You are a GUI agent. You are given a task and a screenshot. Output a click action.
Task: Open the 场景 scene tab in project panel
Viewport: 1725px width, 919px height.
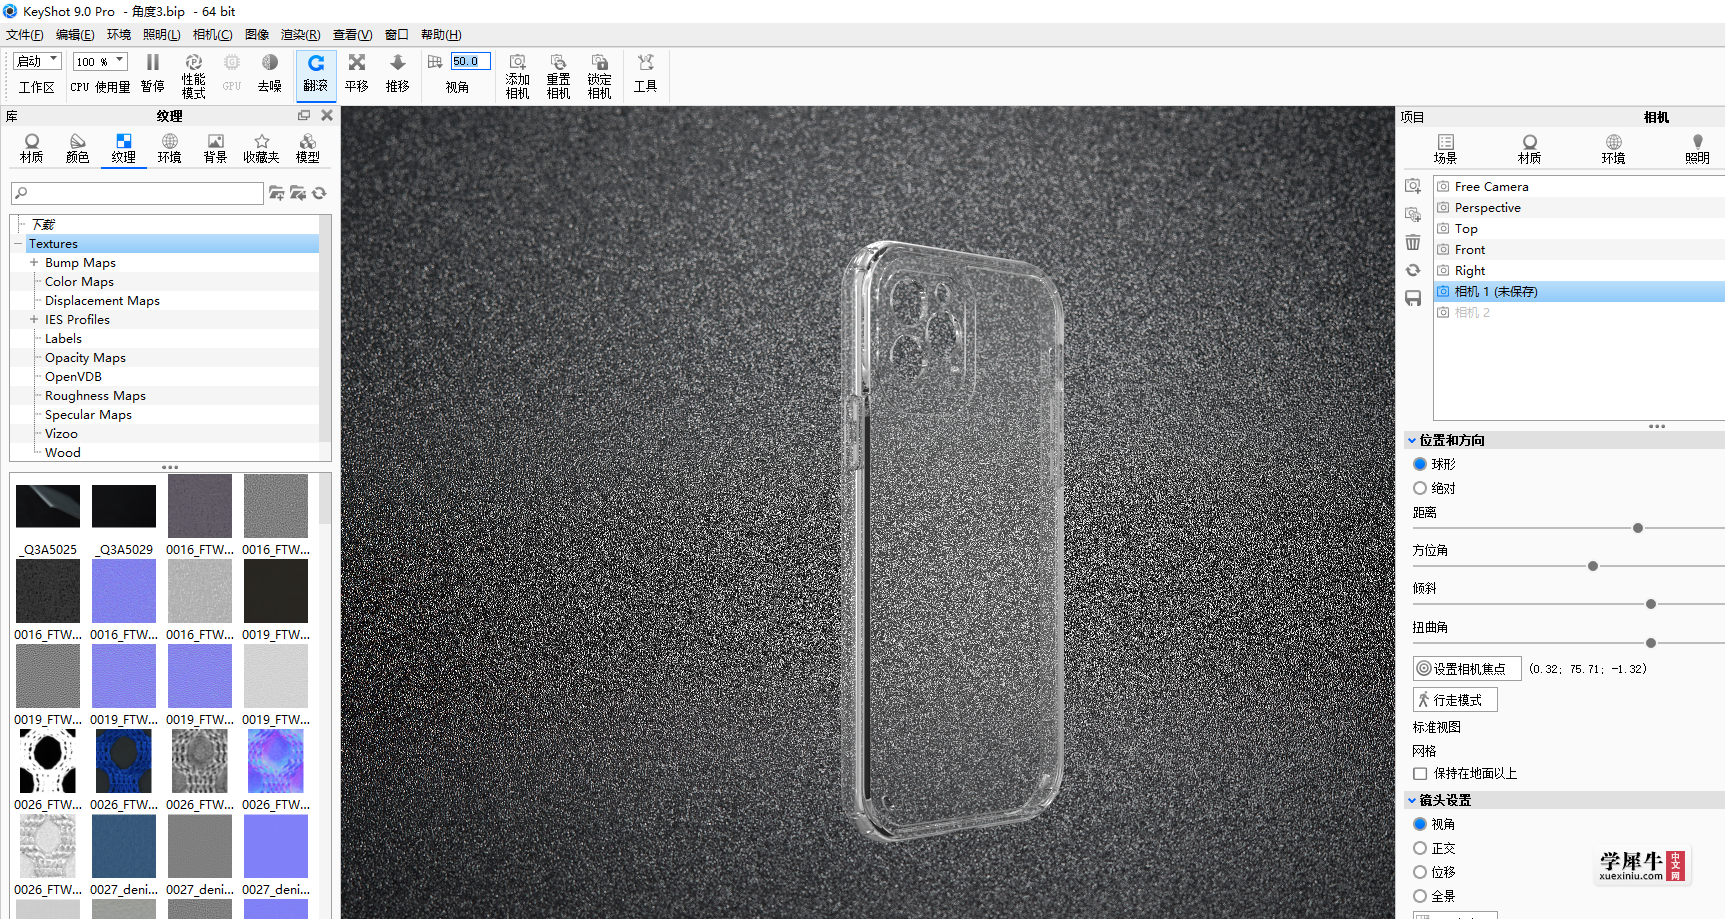click(1445, 149)
